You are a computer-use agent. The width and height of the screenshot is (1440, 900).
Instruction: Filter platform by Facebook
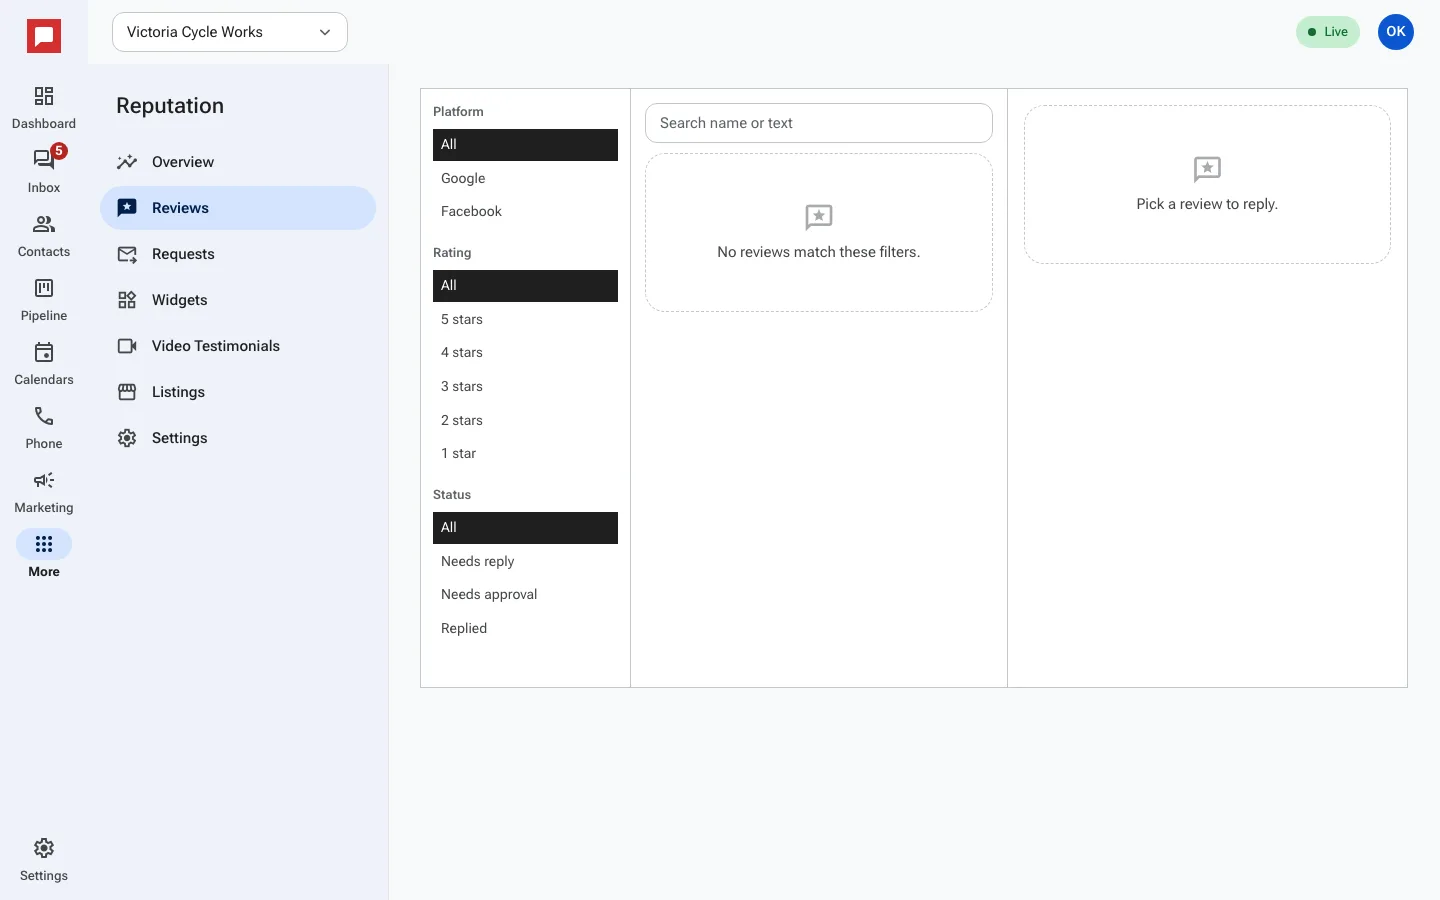tap(525, 212)
